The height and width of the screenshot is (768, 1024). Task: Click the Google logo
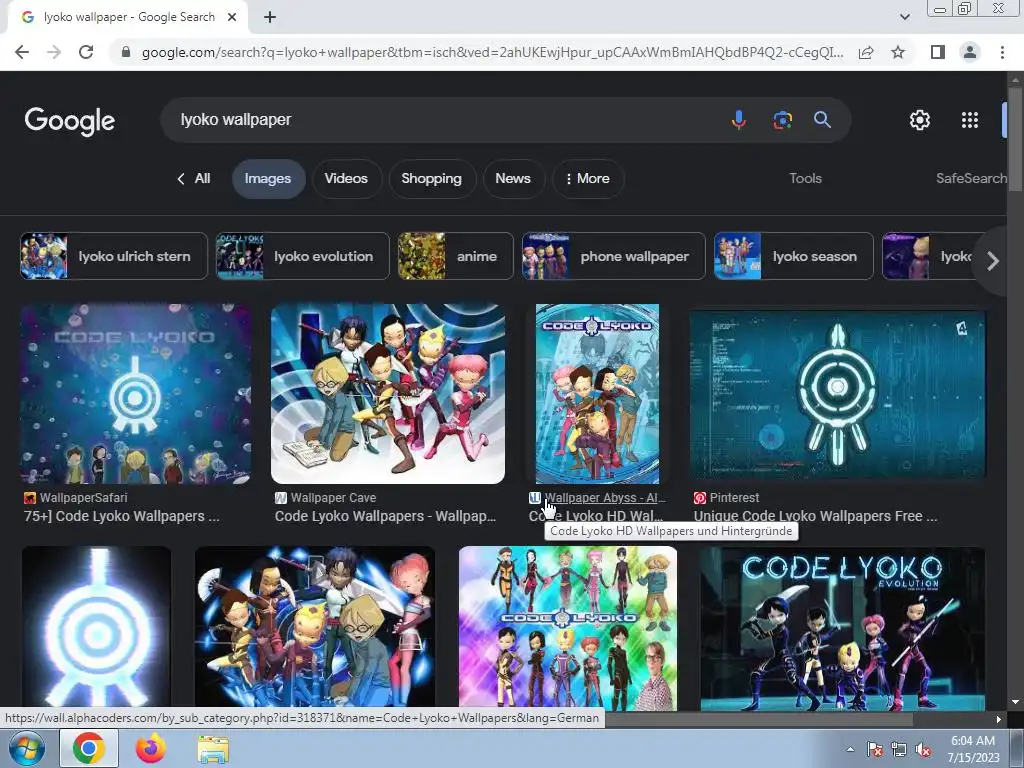(x=69, y=121)
